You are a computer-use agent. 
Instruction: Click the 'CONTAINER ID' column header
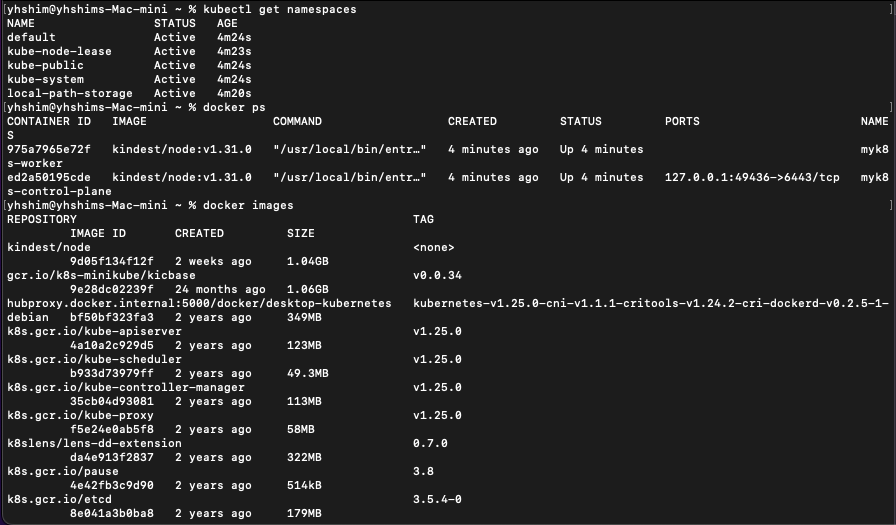tap(49, 121)
